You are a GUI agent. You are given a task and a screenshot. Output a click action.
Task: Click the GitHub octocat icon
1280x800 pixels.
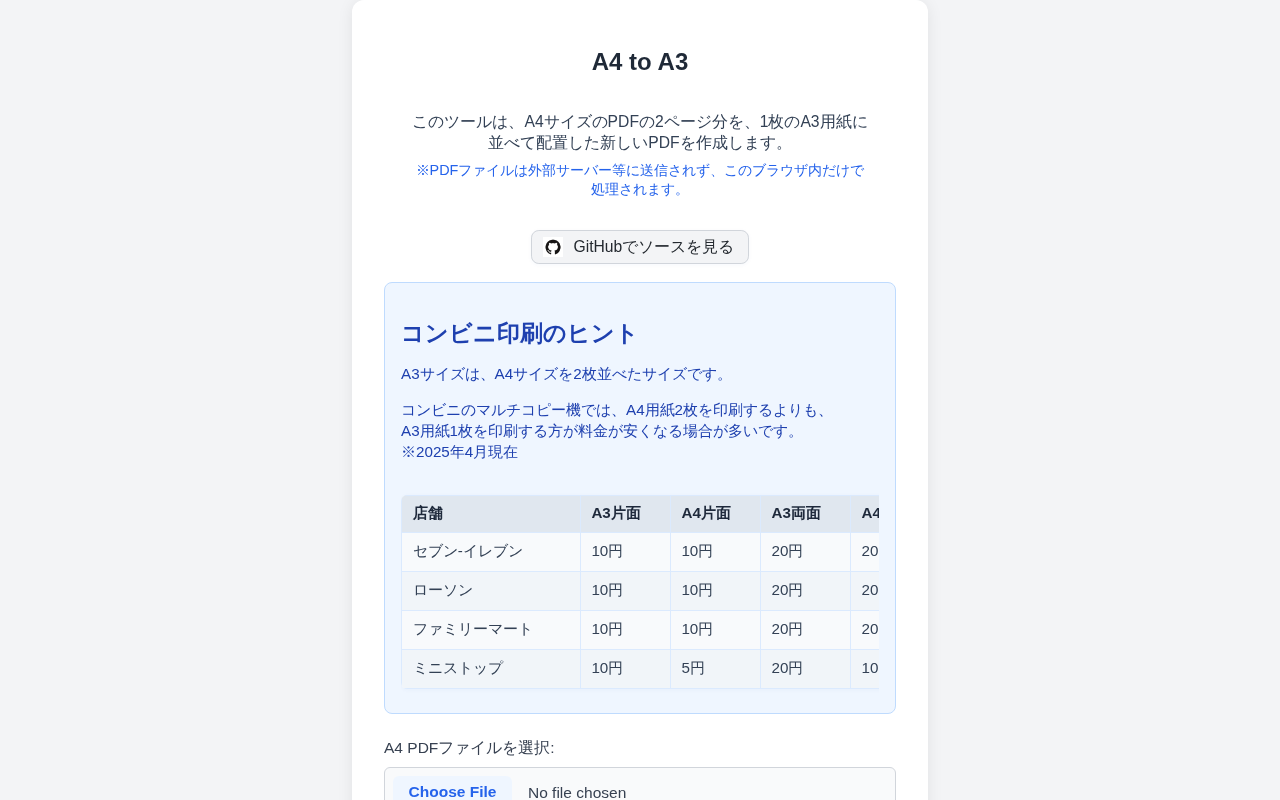point(553,247)
